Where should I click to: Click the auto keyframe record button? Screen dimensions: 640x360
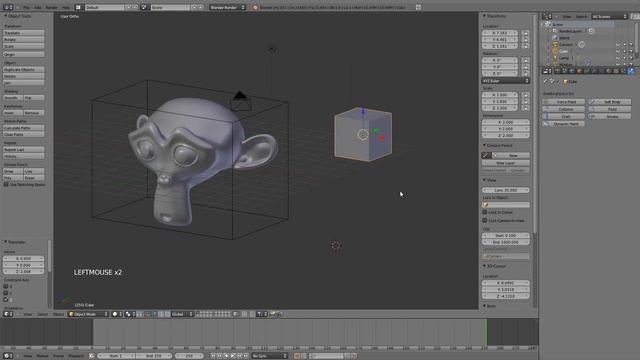coord(297,356)
